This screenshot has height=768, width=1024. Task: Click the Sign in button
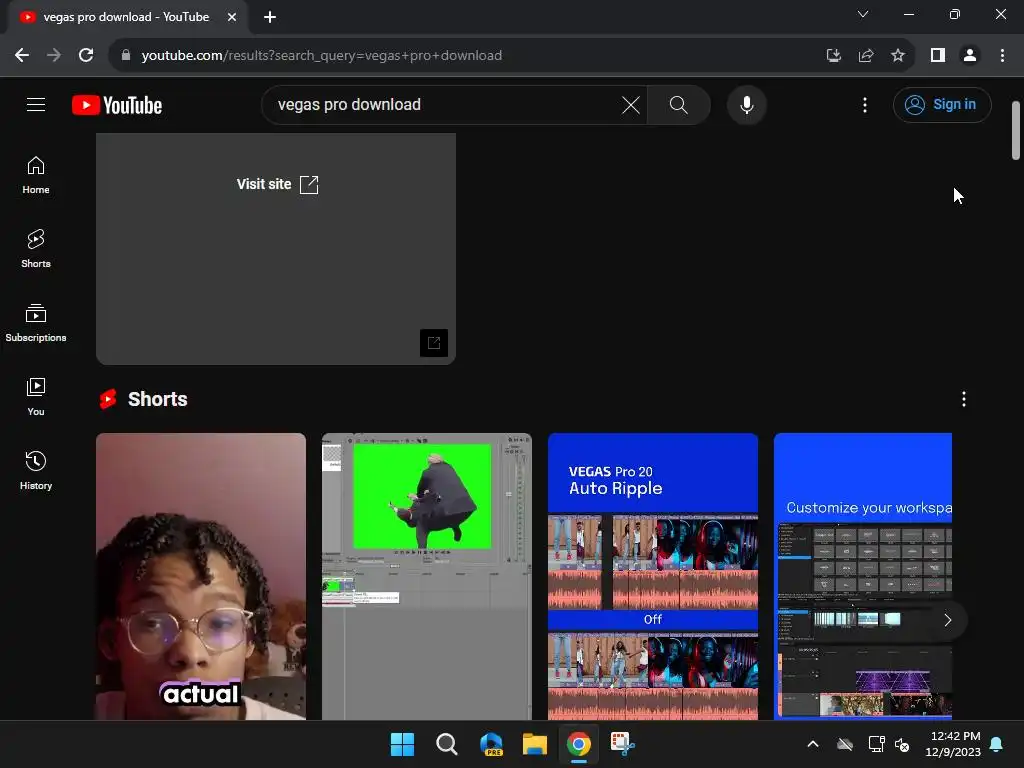click(x=942, y=104)
